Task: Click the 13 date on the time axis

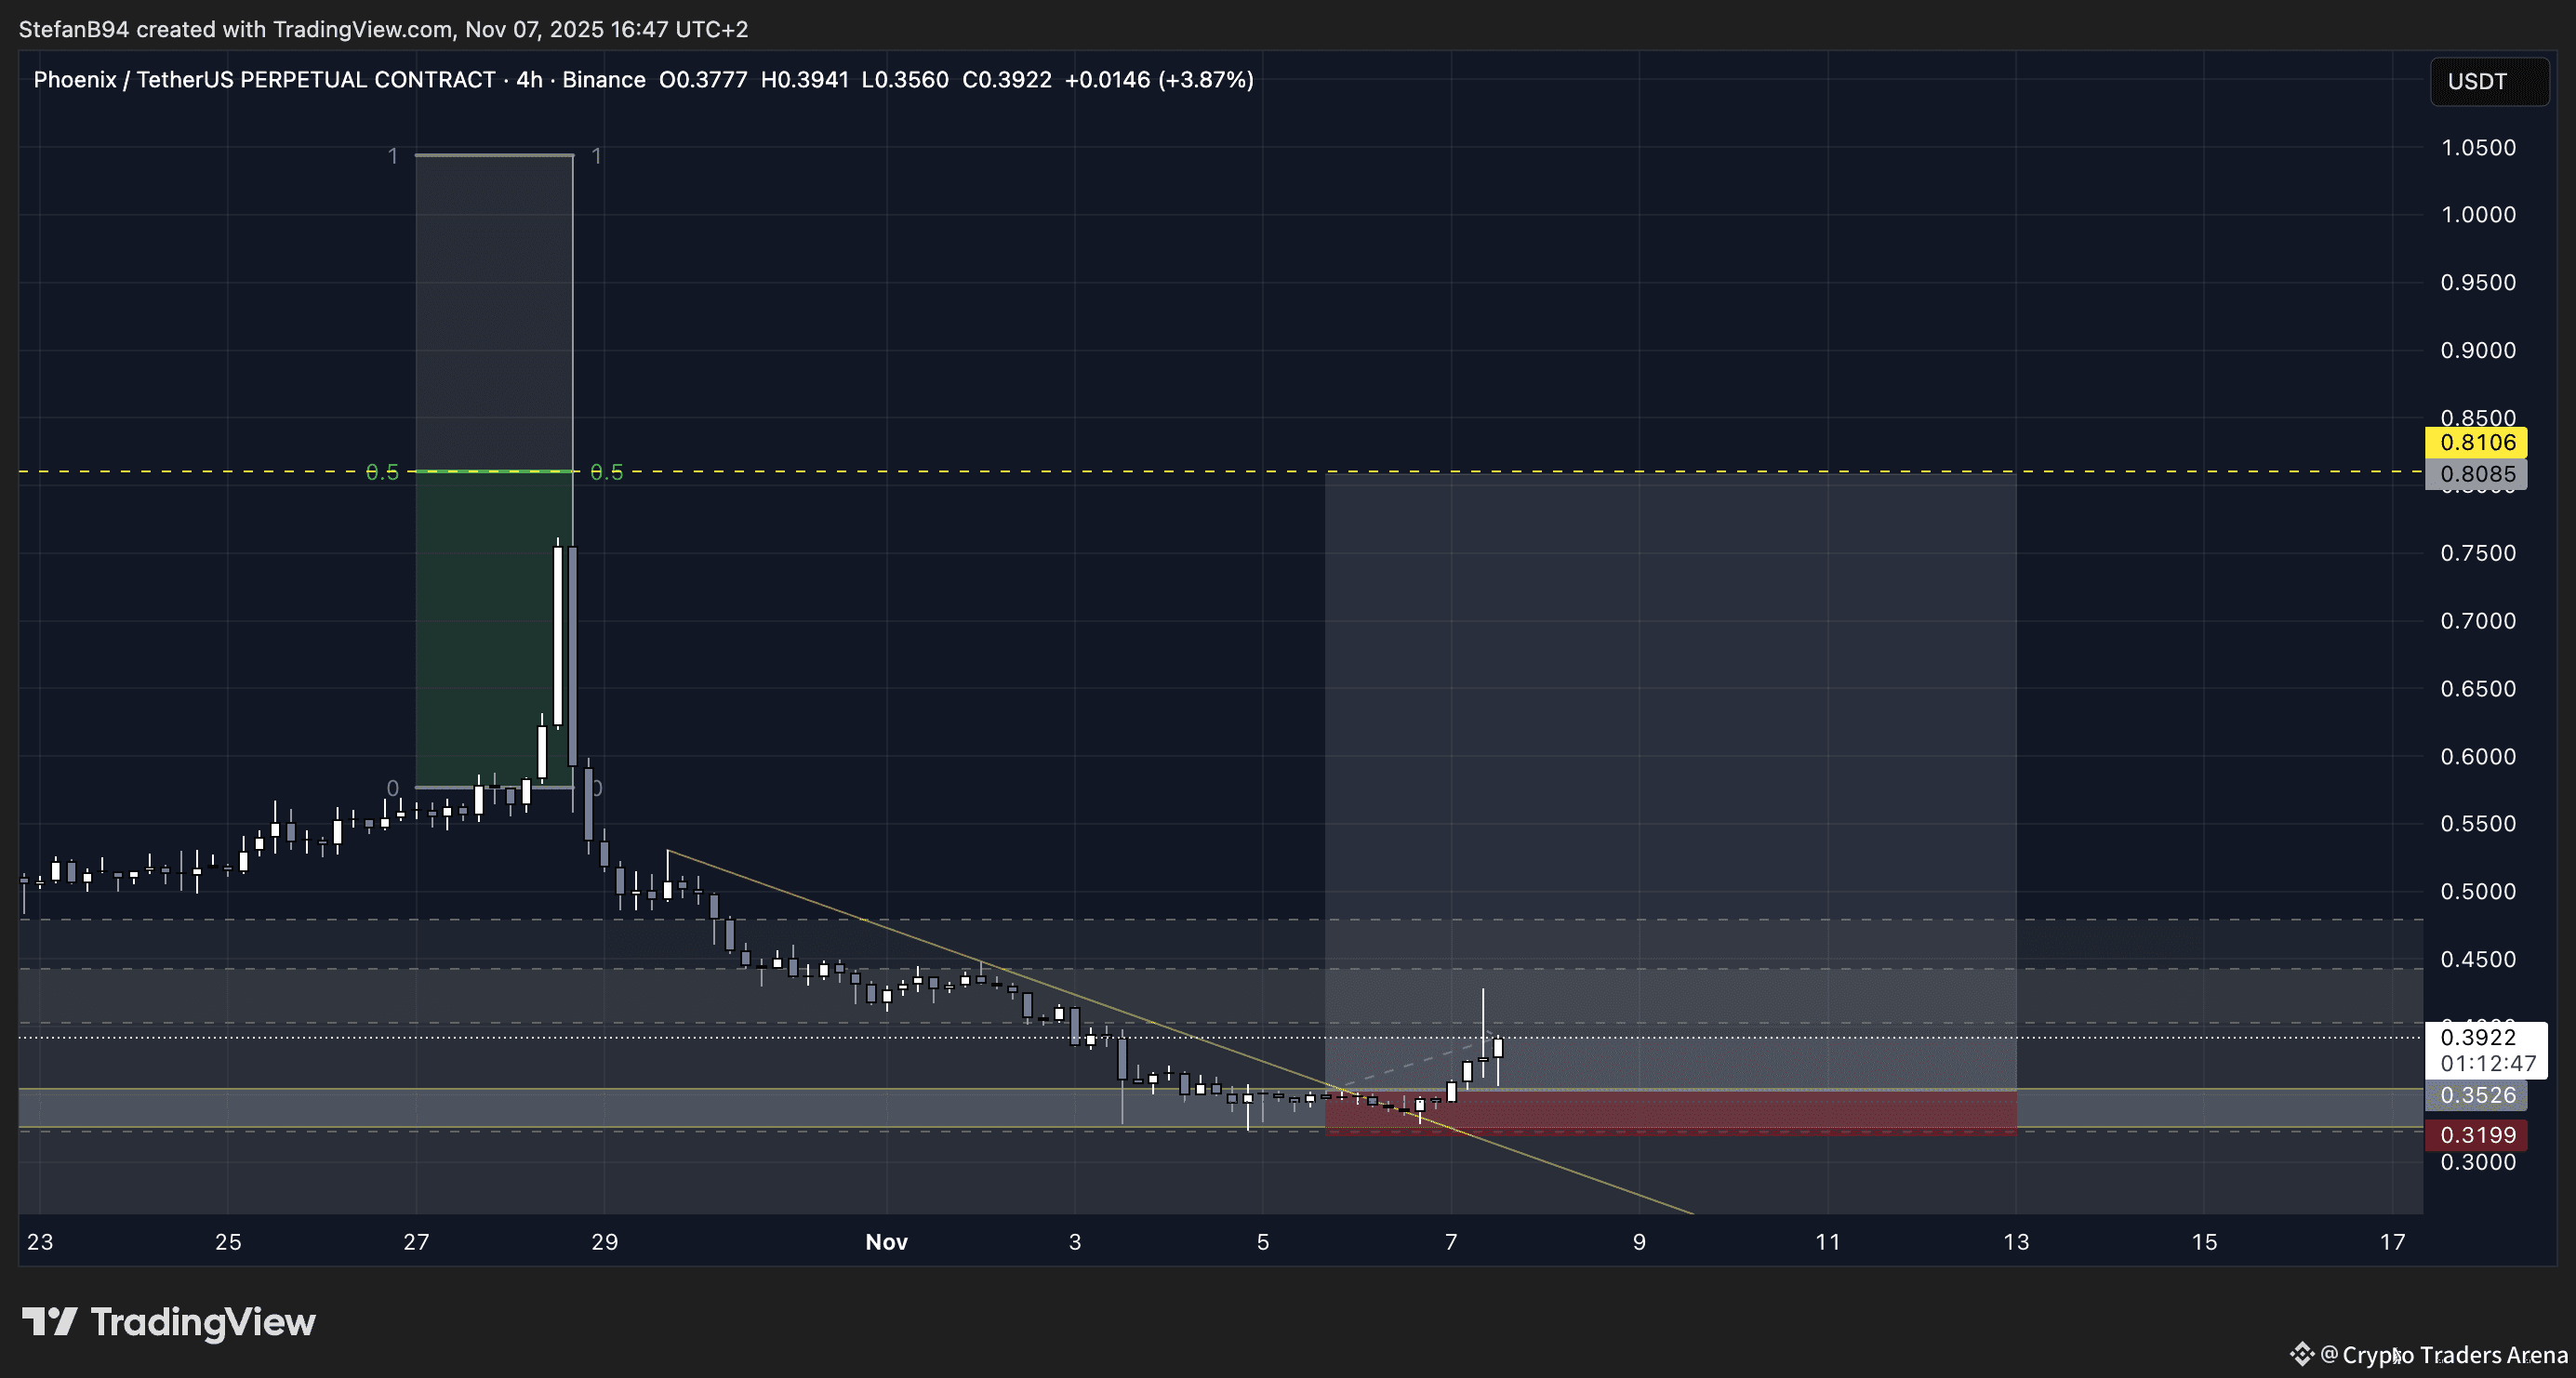Action: coord(2016,1242)
